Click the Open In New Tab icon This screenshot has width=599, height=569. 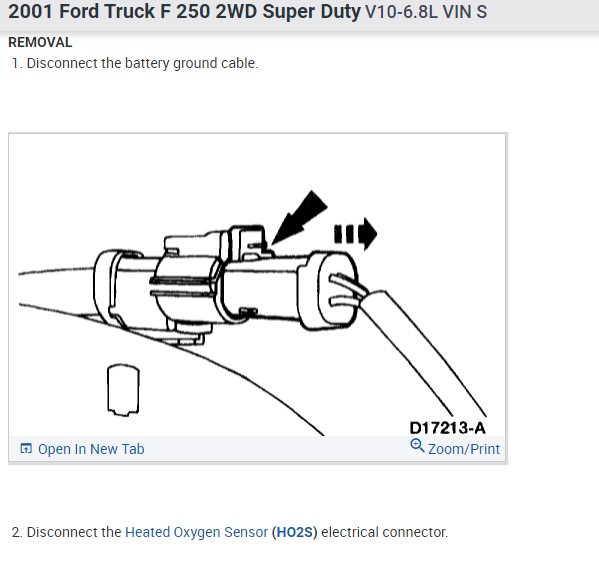[x=26, y=448]
